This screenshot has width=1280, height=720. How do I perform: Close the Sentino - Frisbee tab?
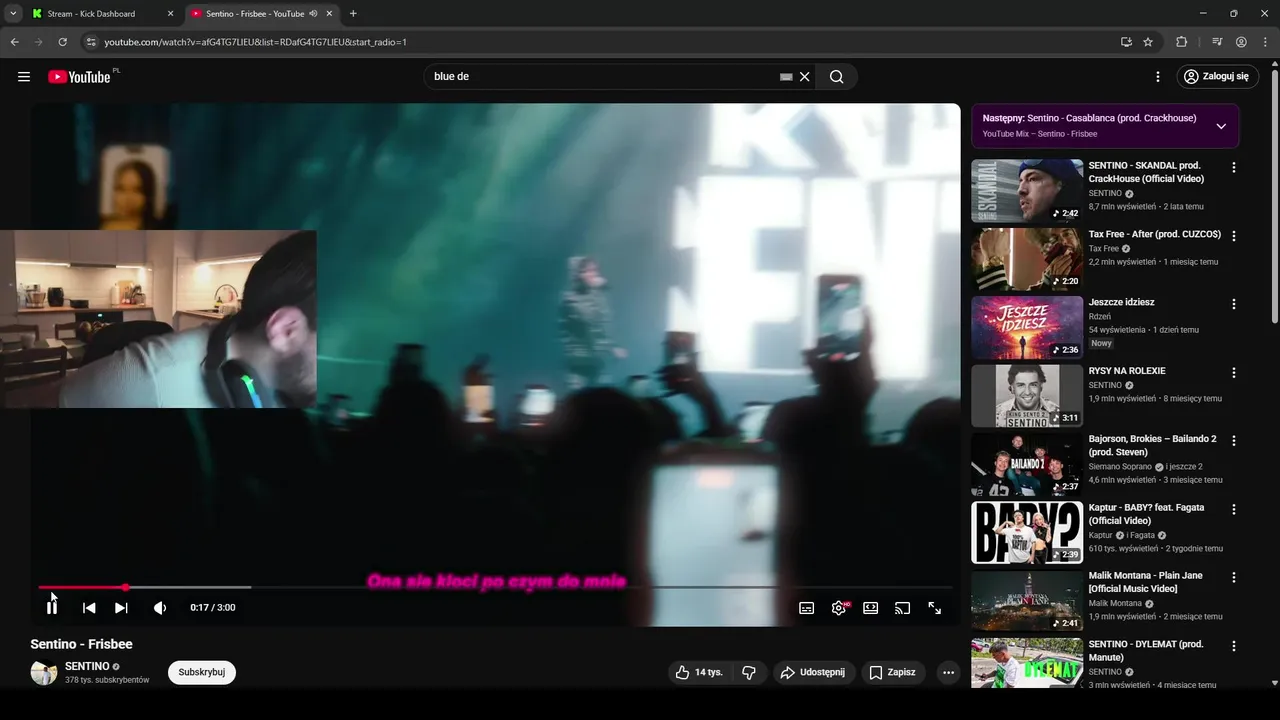point(330,14)
